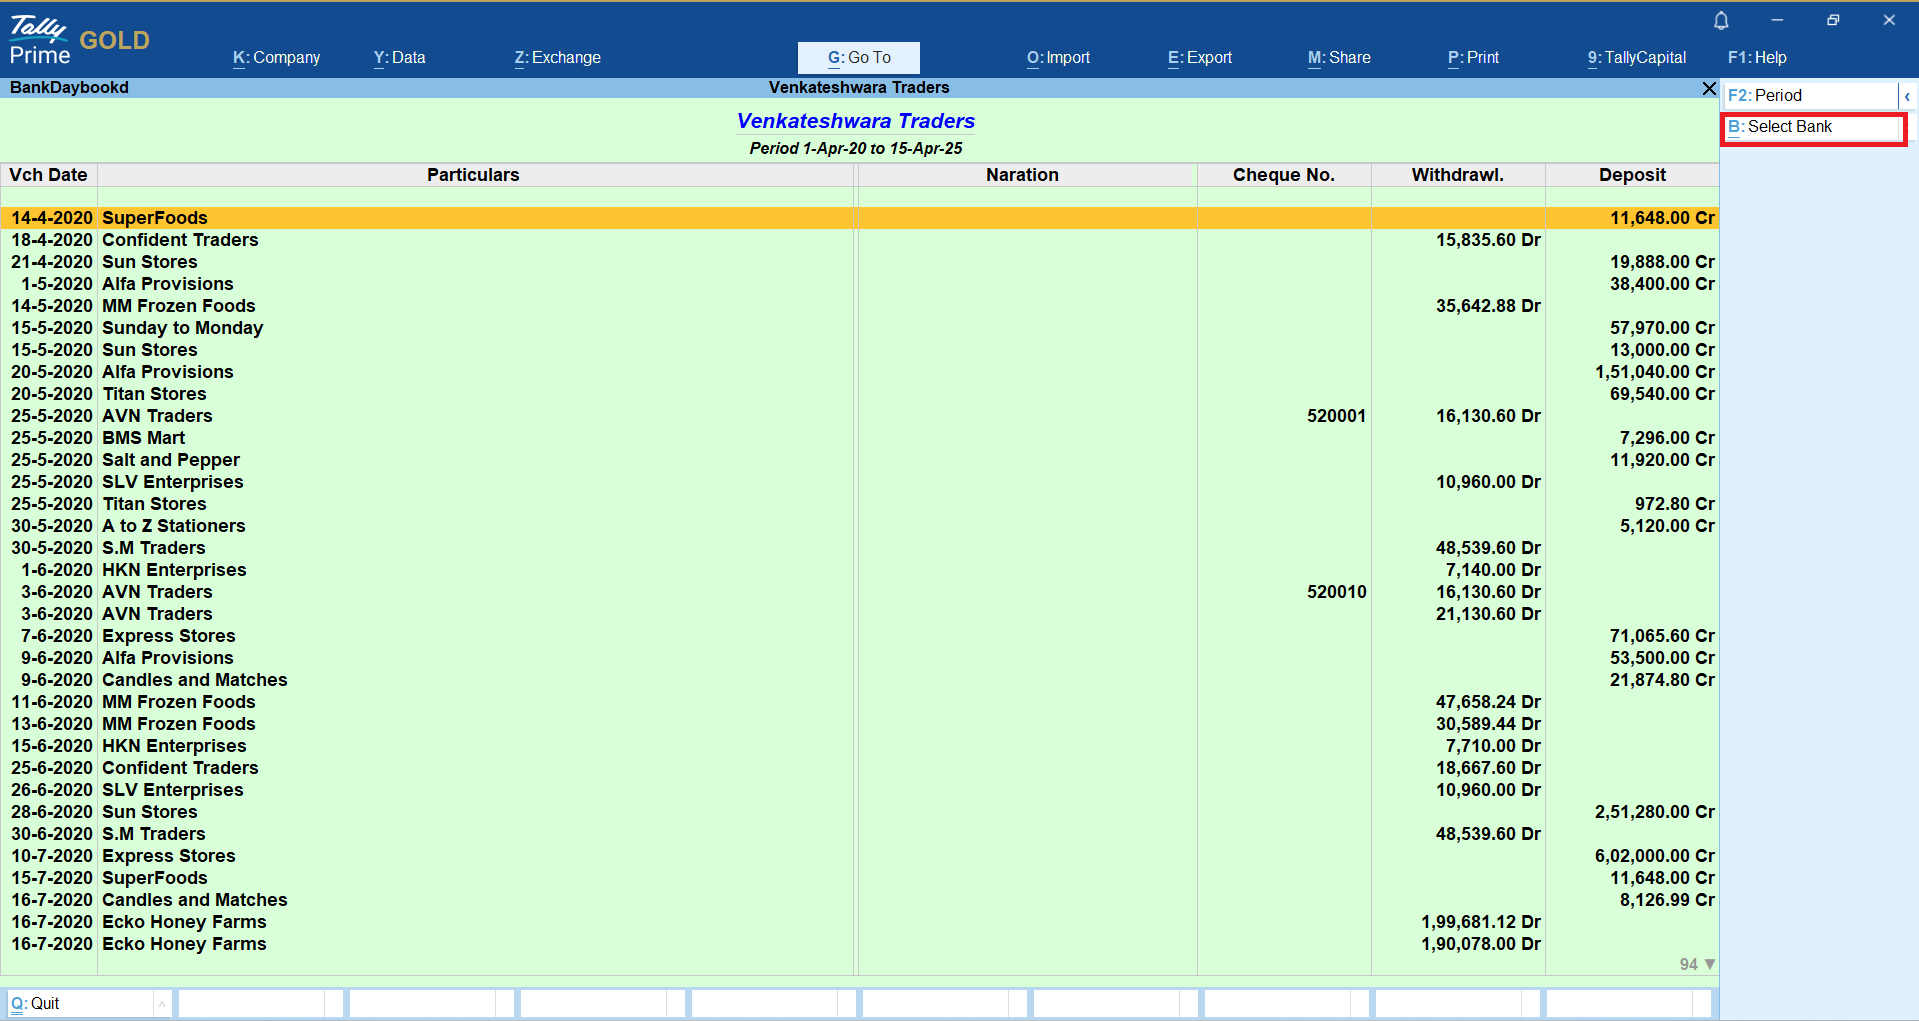Select the highlighted SuperFoods 14-4-2020 row
The height and width of the screenshot is (1021, 1919).
(x=155, y=218)
